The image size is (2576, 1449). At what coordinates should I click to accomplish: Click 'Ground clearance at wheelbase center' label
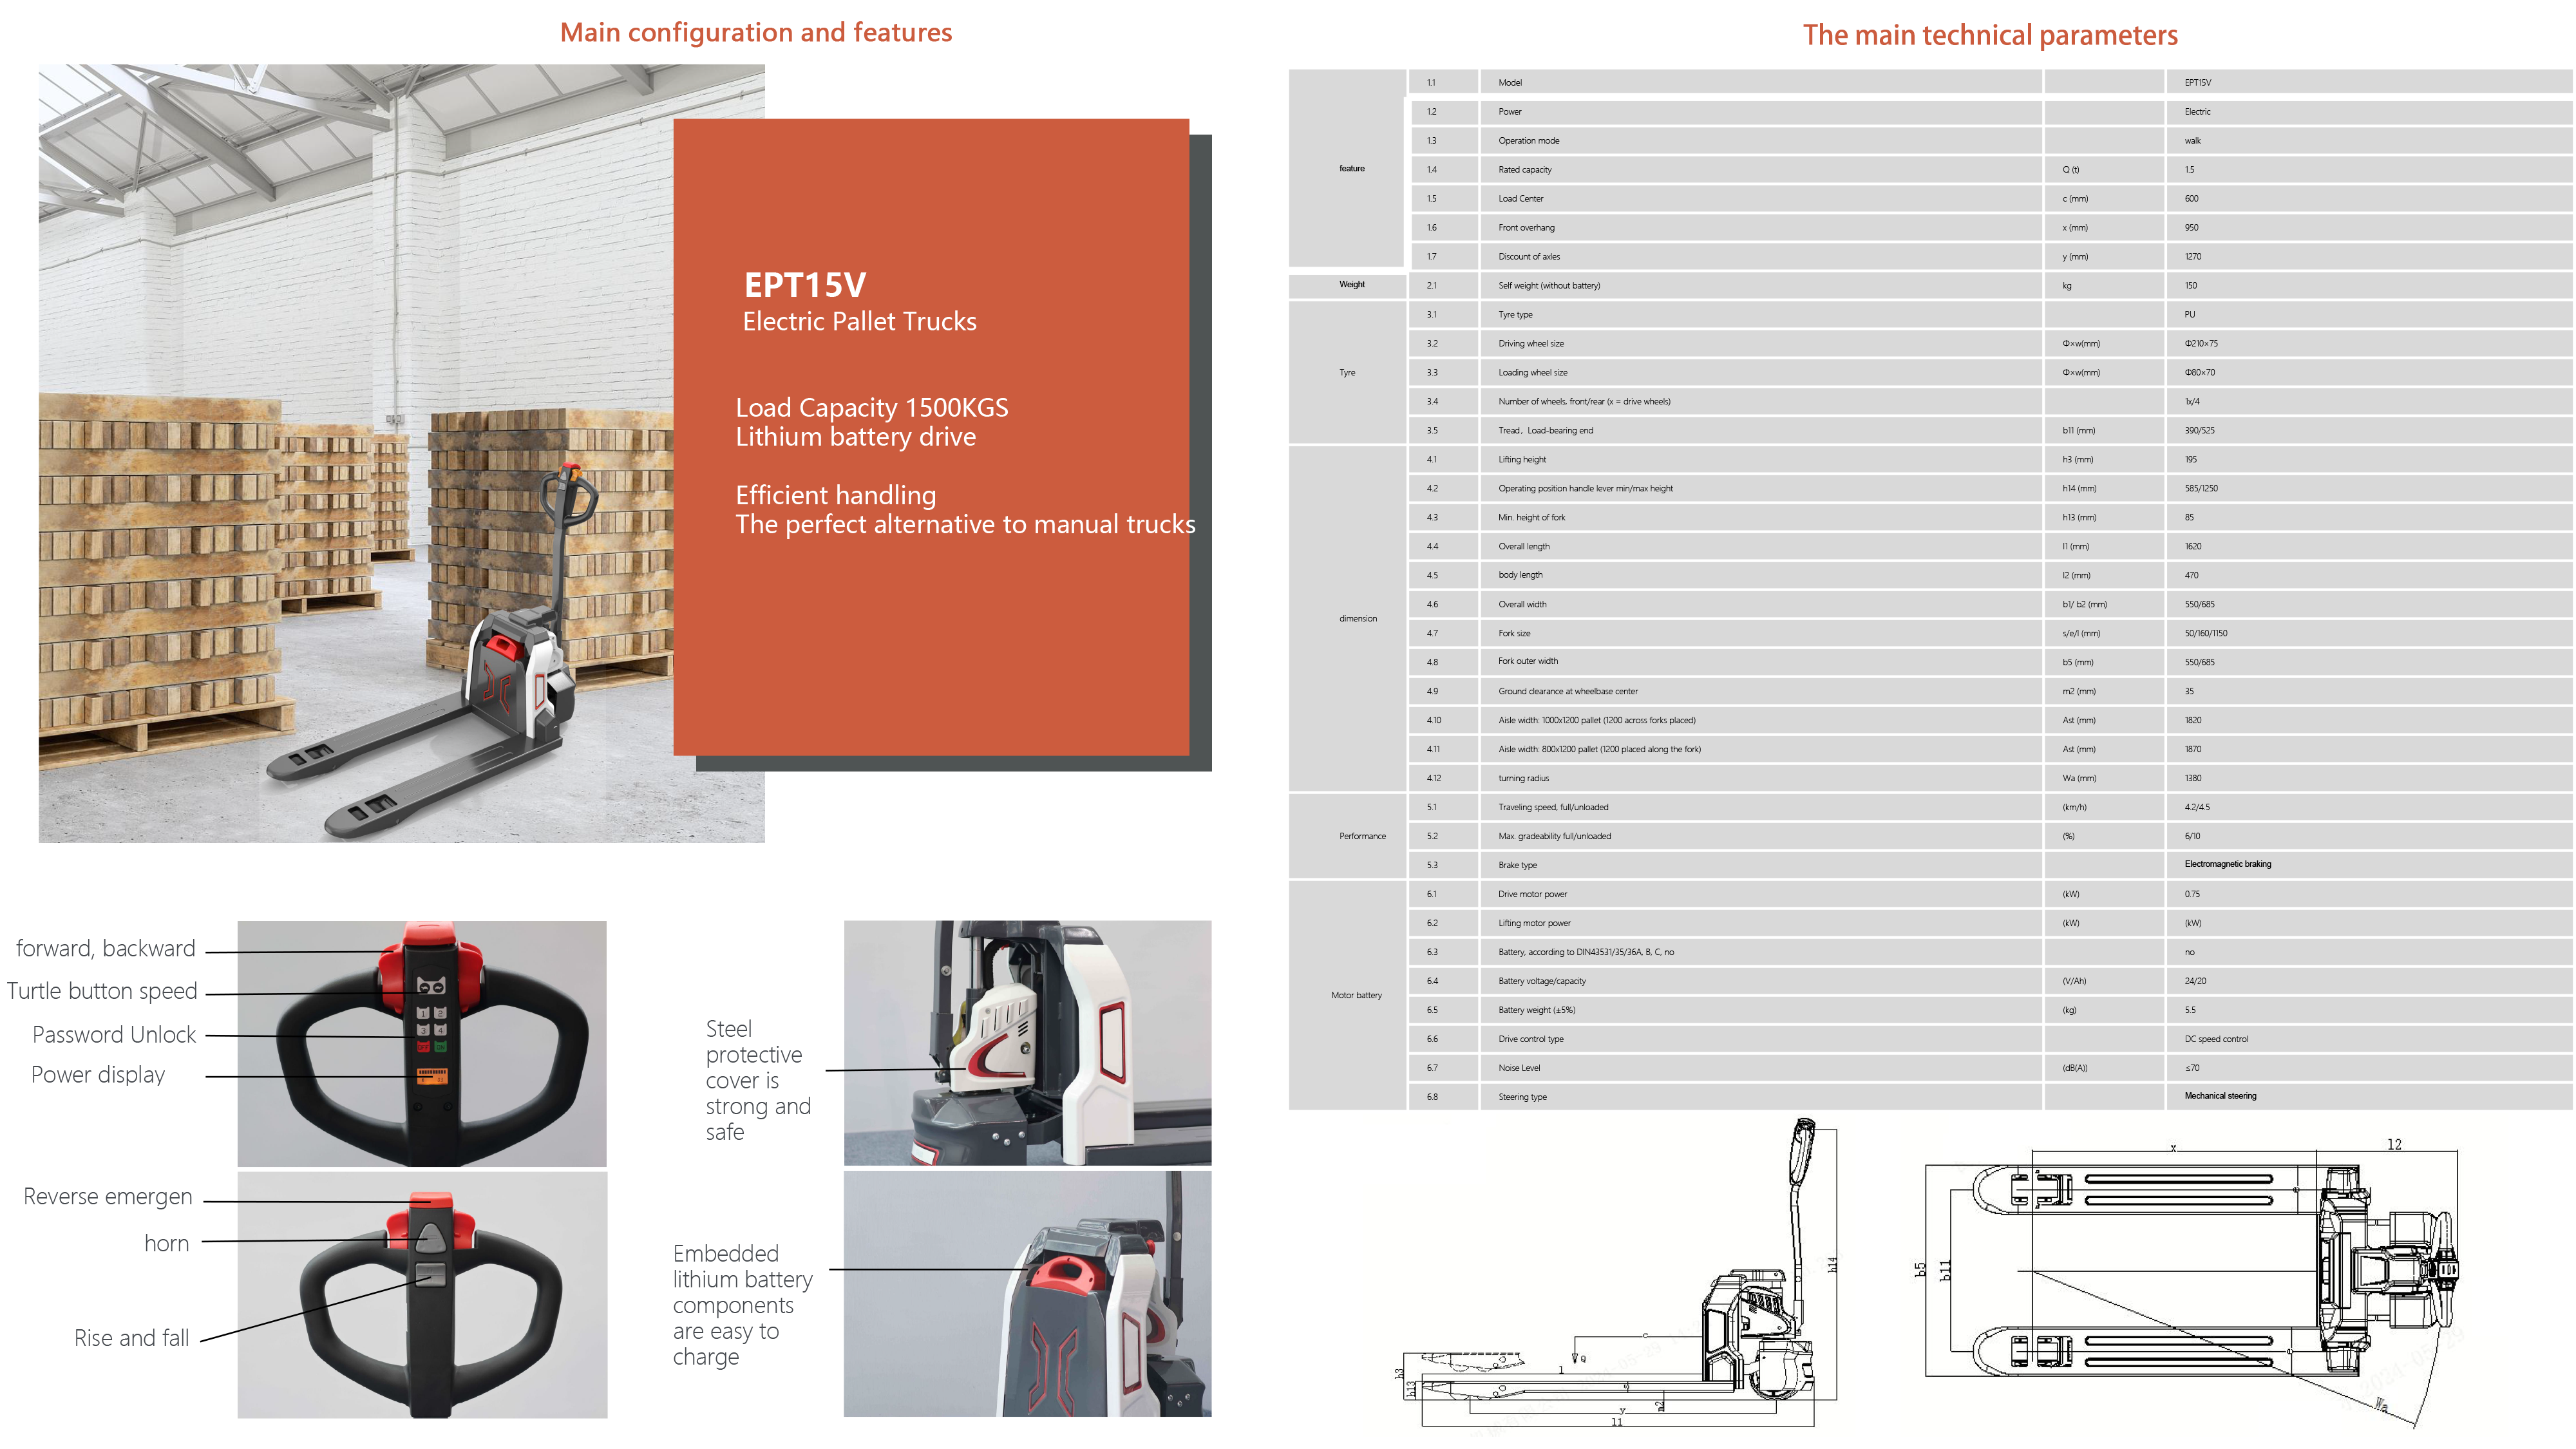(1567, 692)
